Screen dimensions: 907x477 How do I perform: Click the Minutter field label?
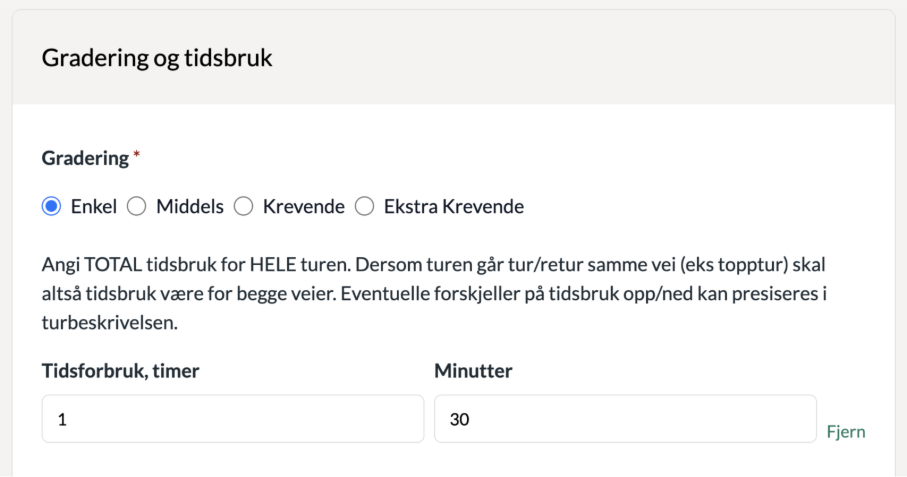click(472, 370)
